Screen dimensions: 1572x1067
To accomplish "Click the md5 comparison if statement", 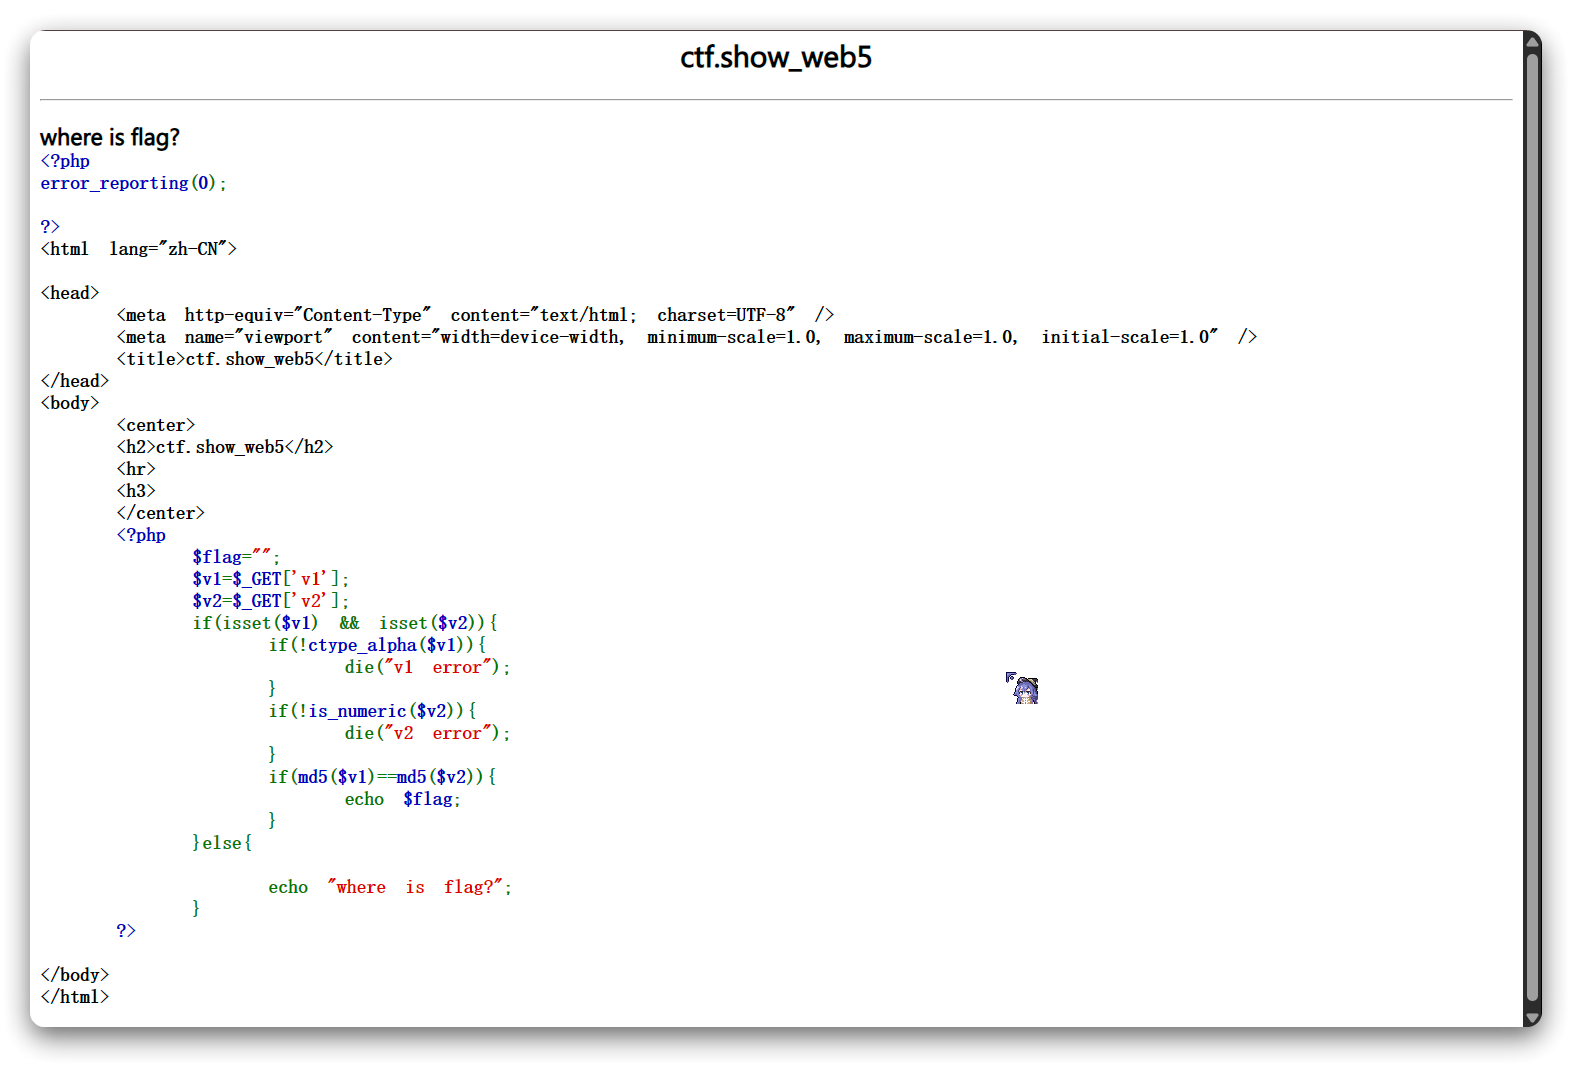I will tap(382, 777).
